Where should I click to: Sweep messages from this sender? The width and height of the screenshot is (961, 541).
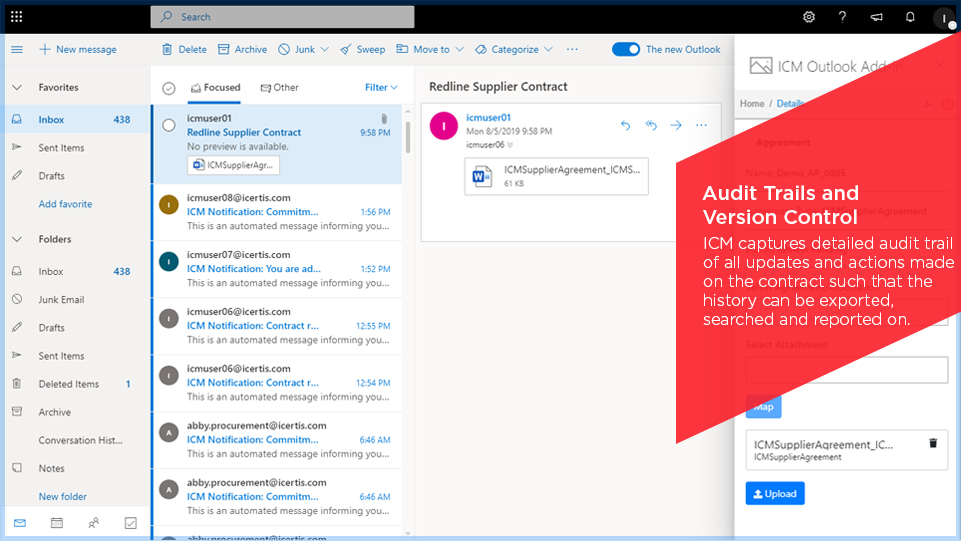363,50
